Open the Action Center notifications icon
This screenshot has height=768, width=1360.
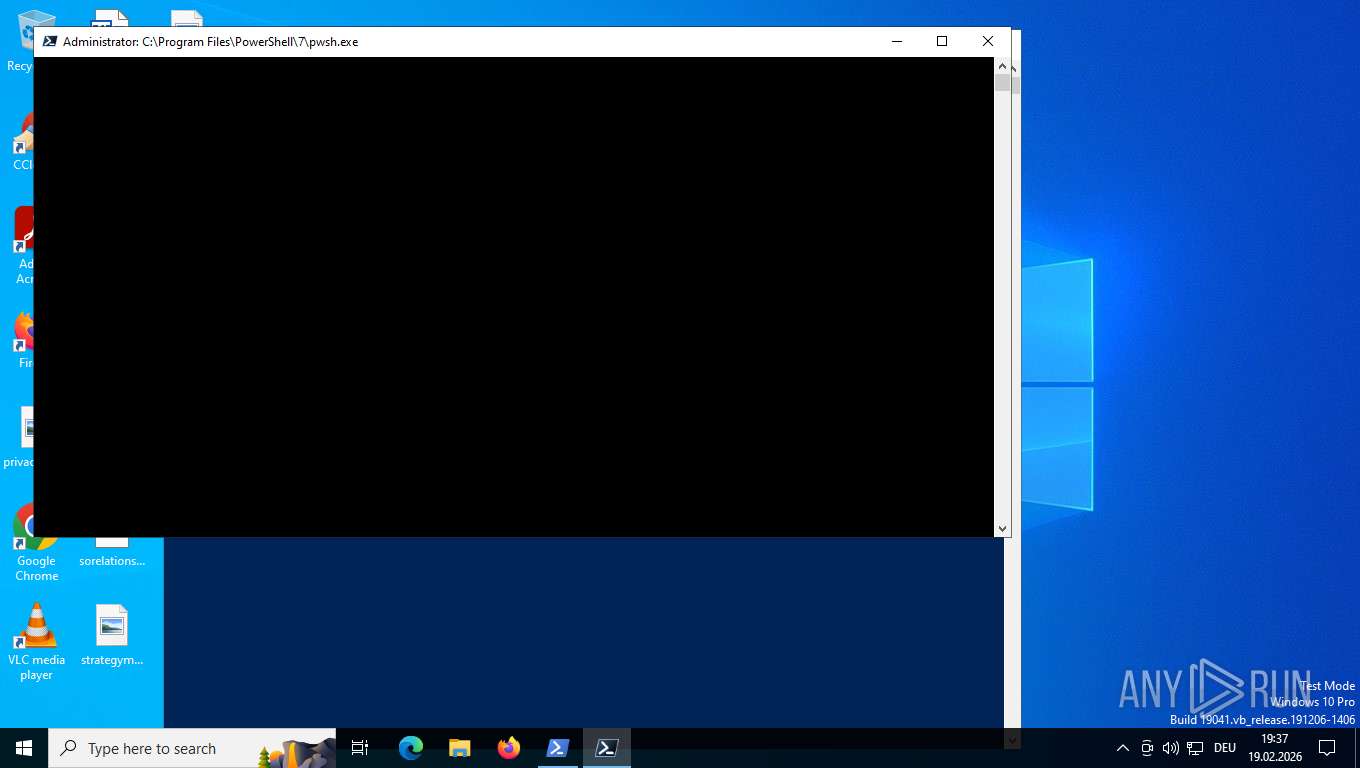(x=1327, y=748)
